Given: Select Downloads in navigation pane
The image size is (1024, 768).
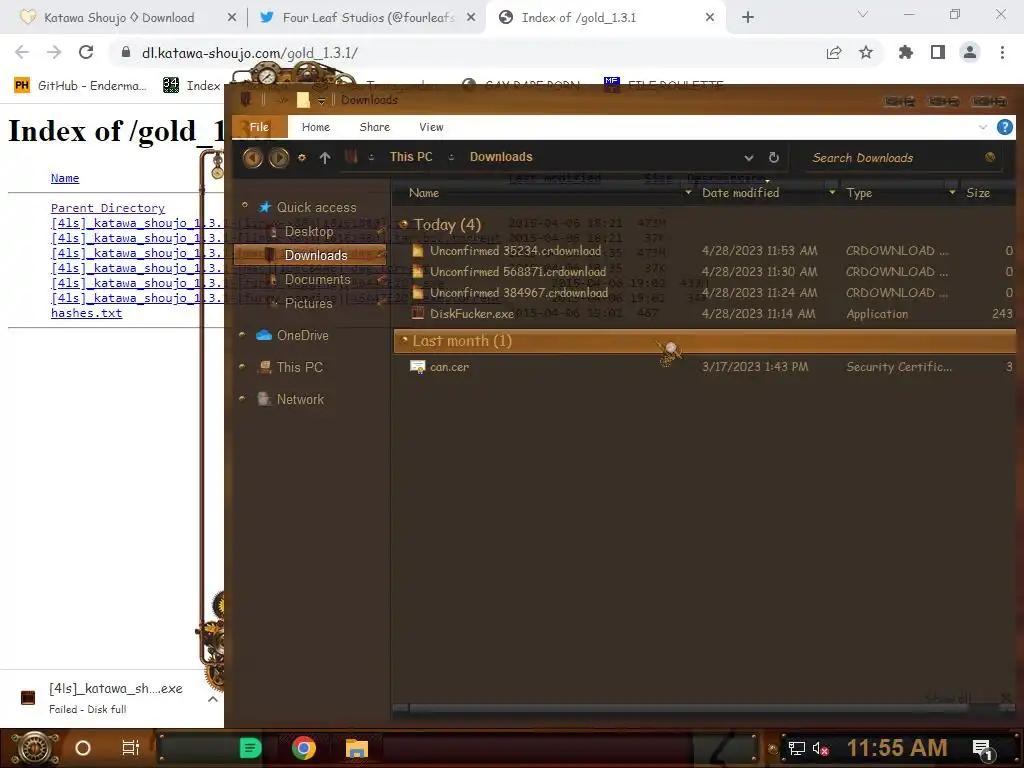Looking at the screenshot, I should click(x=310, y=255).
